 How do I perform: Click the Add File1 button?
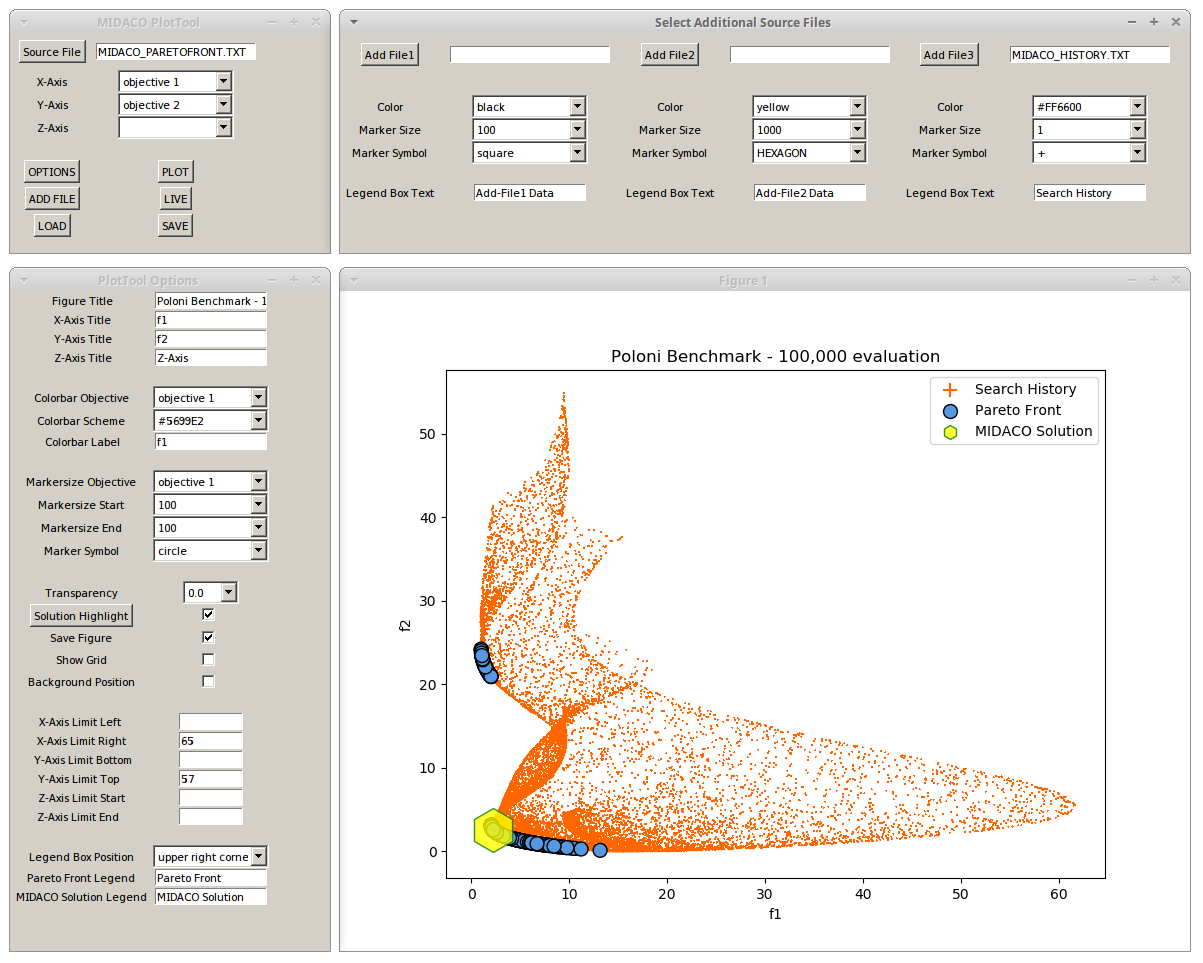[389, 55]
